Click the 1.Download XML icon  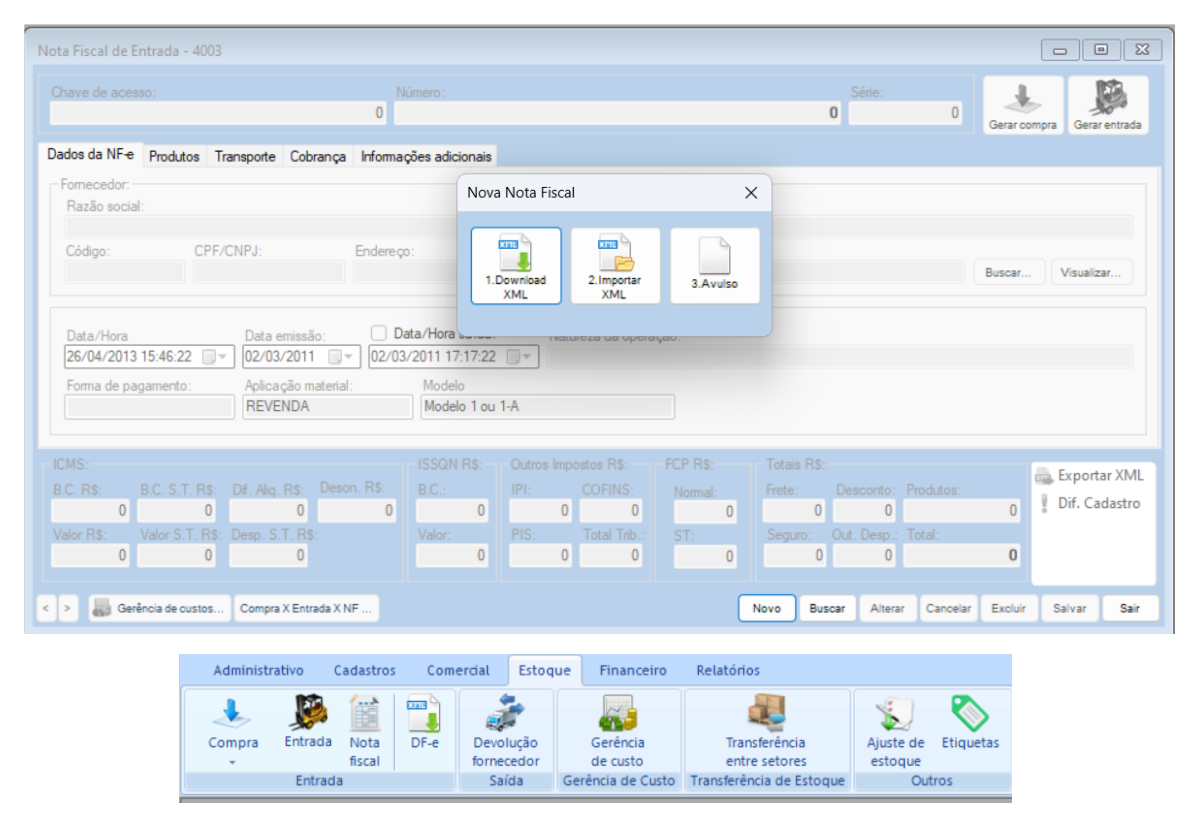tap(516, 265)
